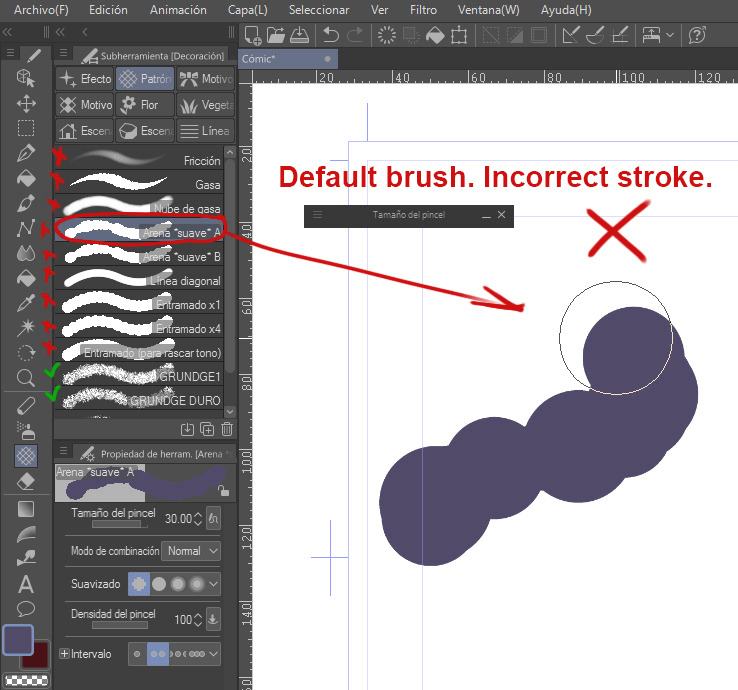Expand Intervalo plus settings

[64, 654]
